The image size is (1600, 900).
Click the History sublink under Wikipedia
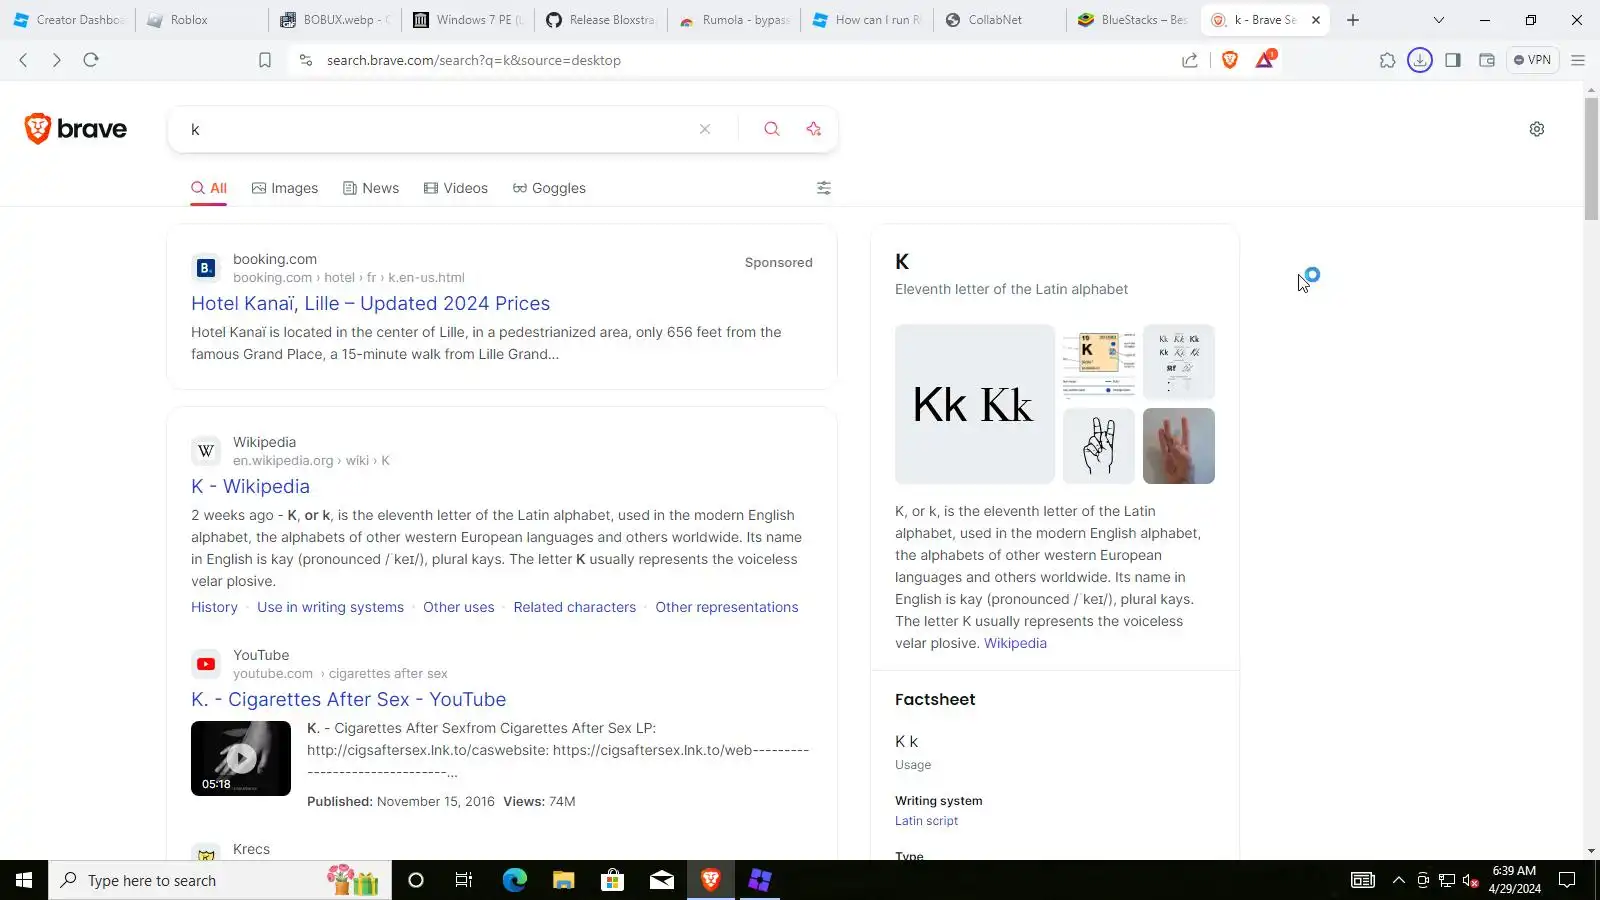point(214,607)
